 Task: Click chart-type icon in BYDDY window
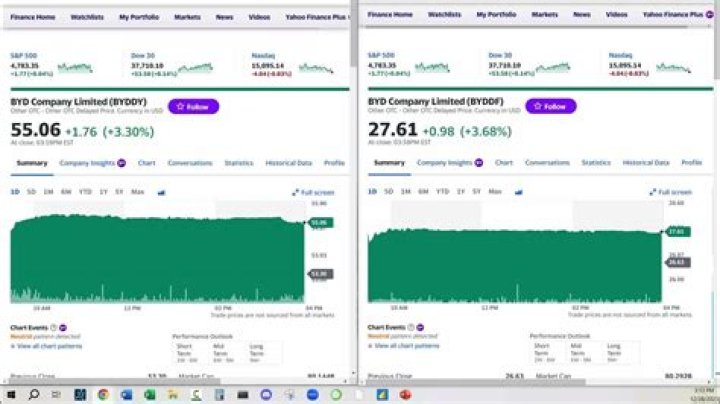pos(161,192)
